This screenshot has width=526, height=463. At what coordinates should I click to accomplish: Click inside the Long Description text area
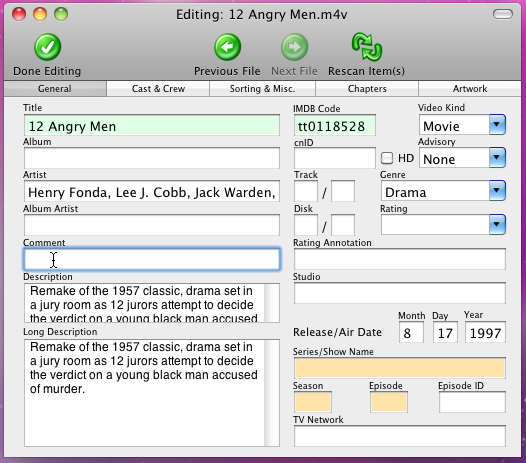pos(144,393)
